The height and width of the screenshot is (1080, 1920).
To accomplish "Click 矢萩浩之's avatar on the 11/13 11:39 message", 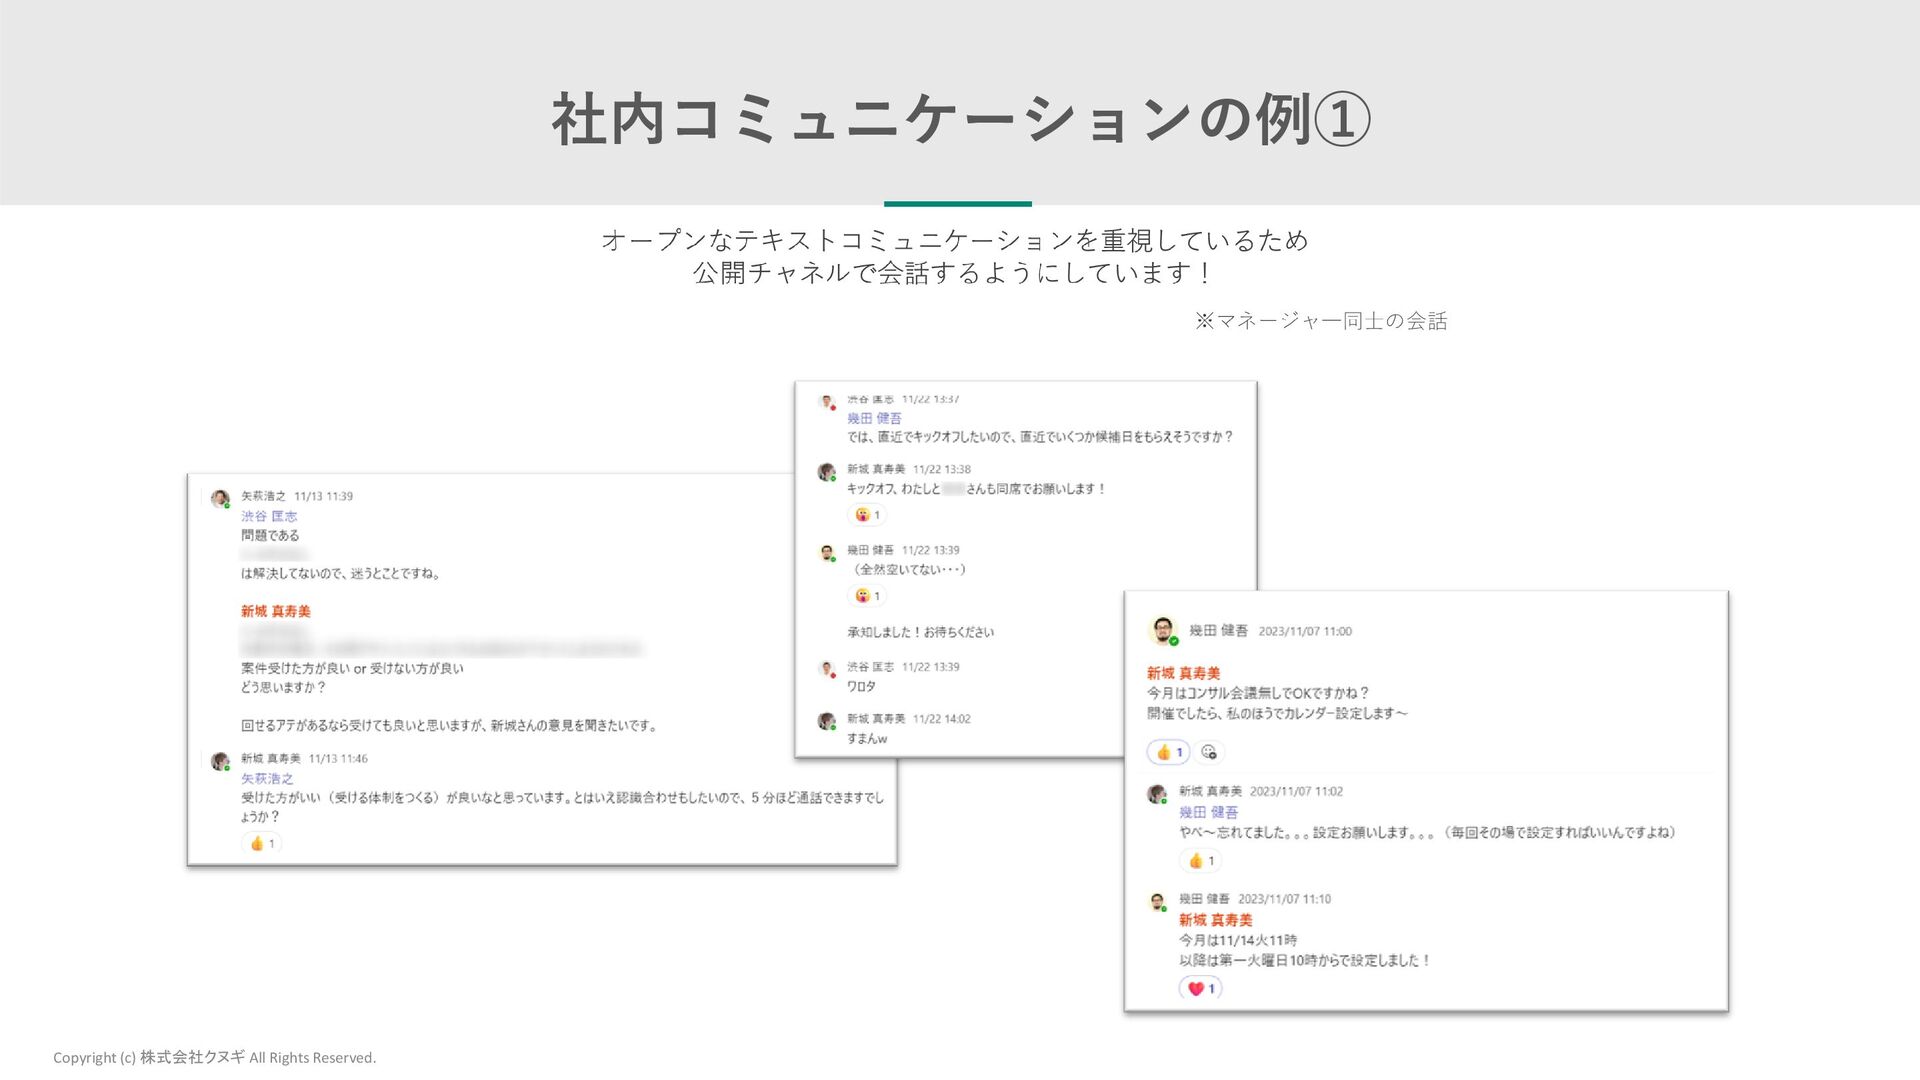I will pos(220,498).
